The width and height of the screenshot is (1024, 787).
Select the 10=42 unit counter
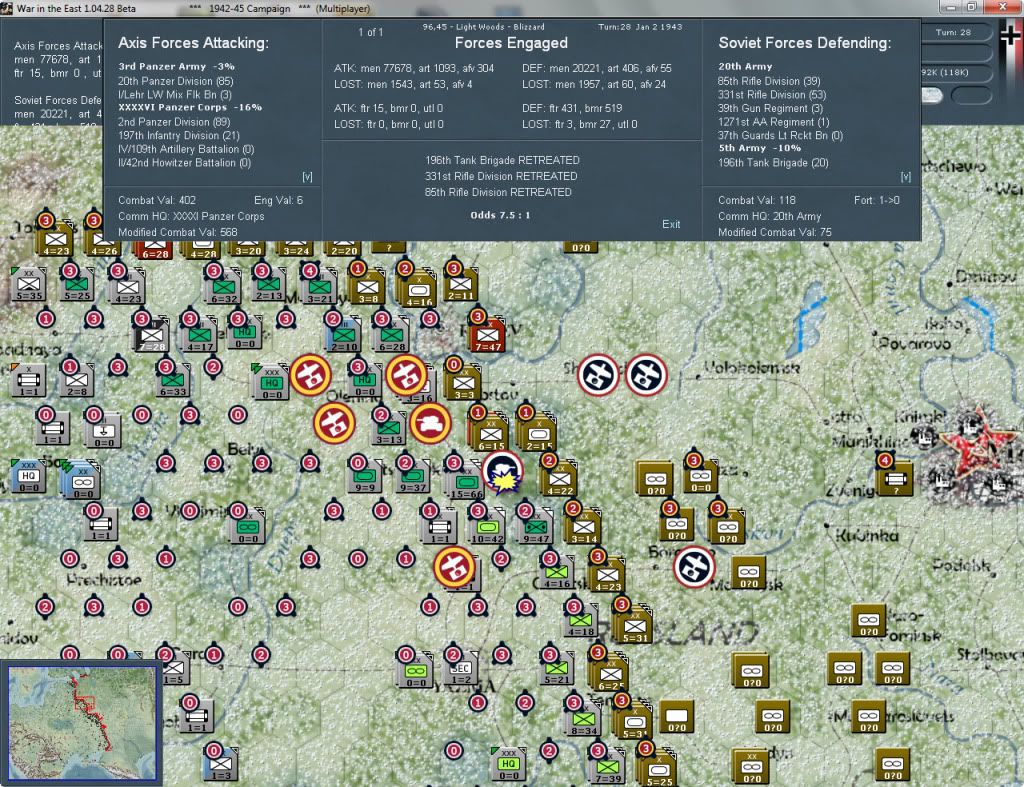coord(487,528)
